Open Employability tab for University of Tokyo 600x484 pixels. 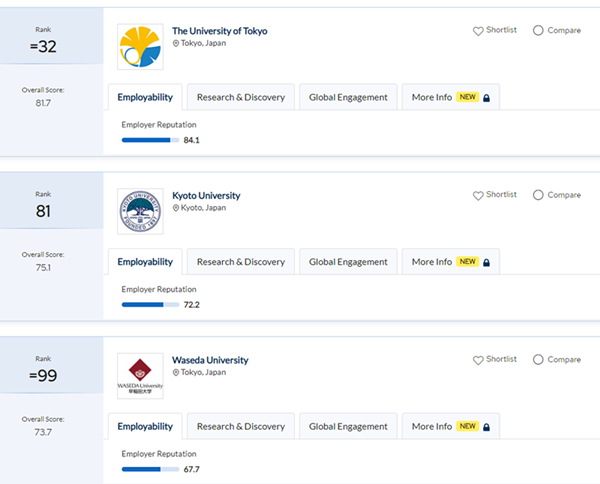[x=145, y=97]
